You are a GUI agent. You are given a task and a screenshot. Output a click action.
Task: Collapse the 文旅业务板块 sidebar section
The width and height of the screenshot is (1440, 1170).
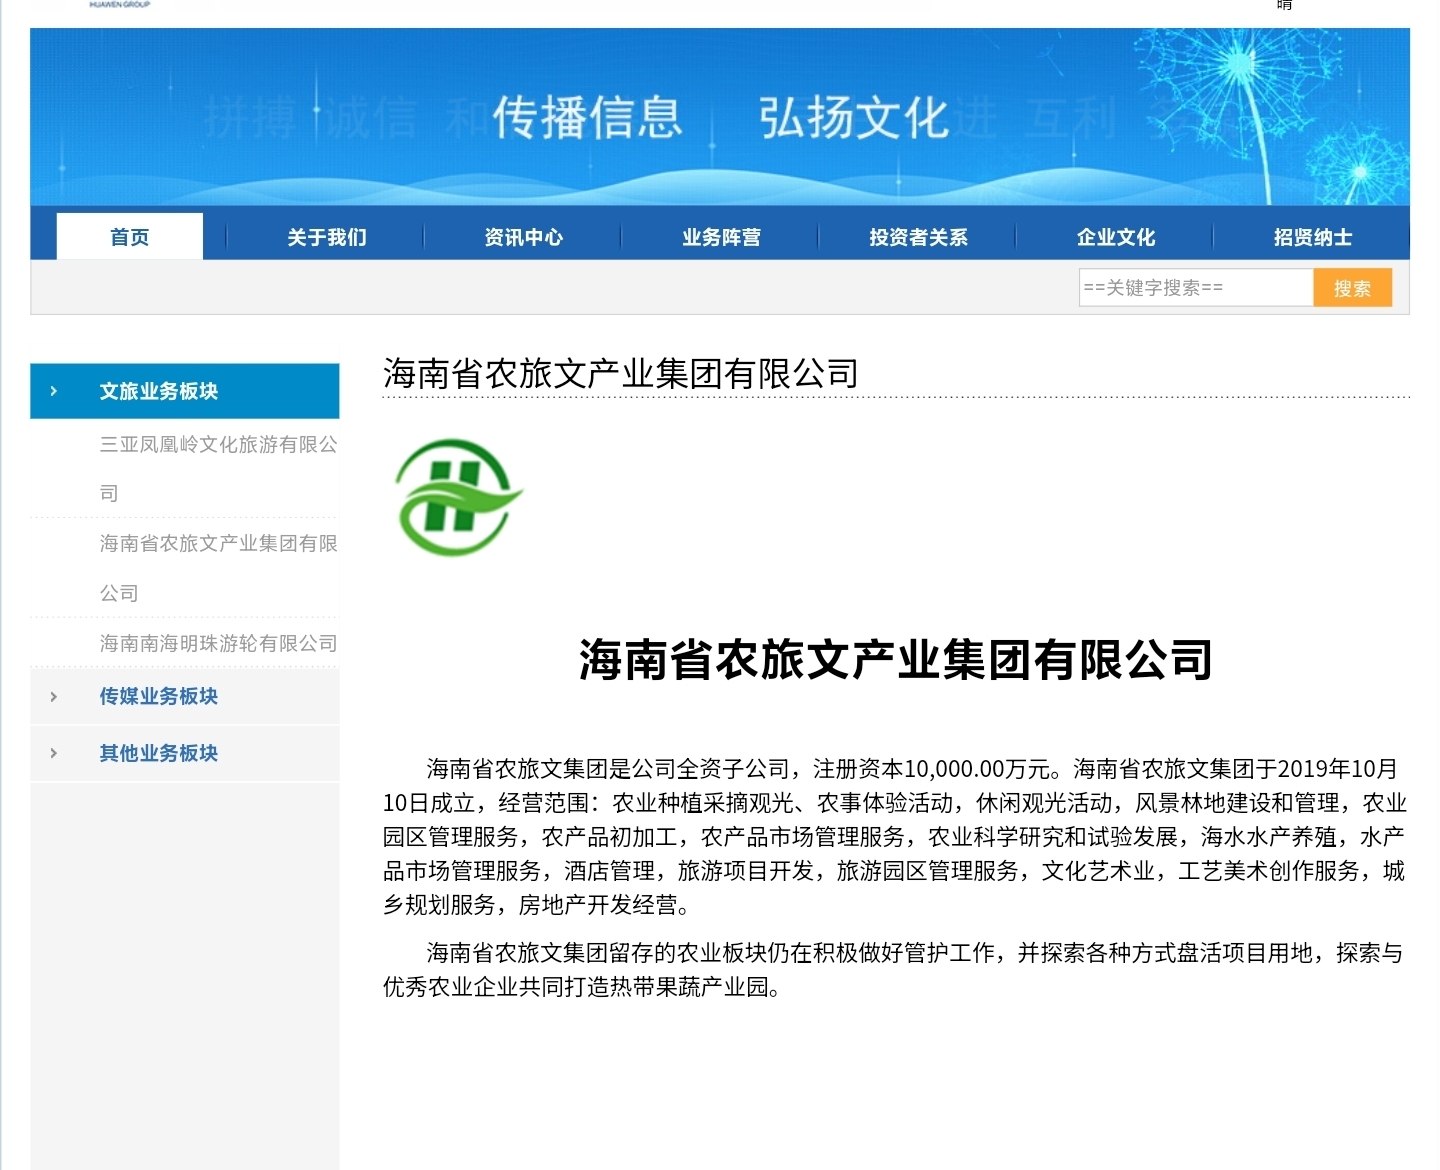[x=185, y=391]
